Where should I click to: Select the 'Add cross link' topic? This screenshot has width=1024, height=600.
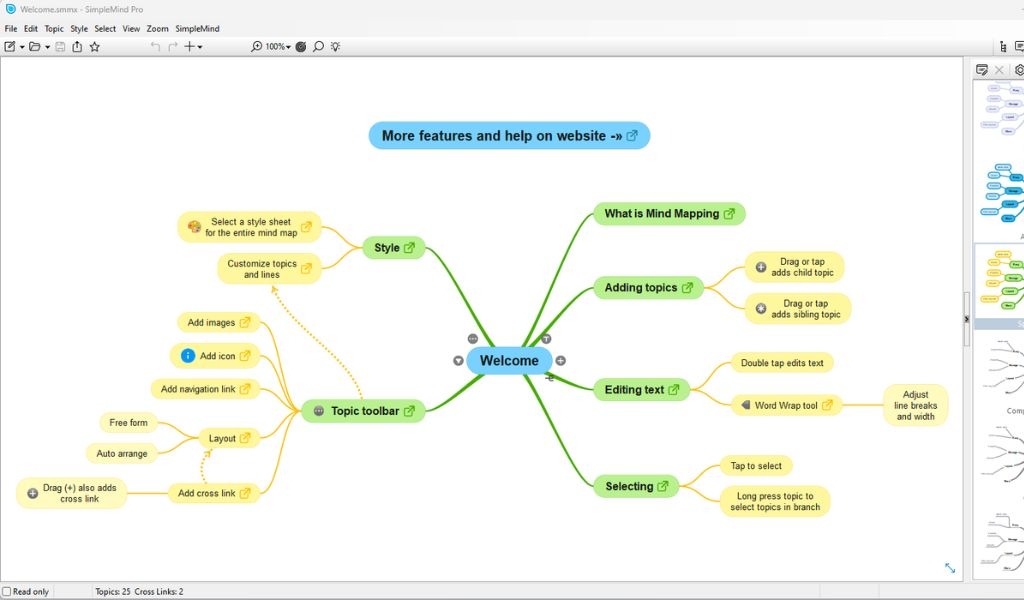pyautogui.click(x=214, y=493)
